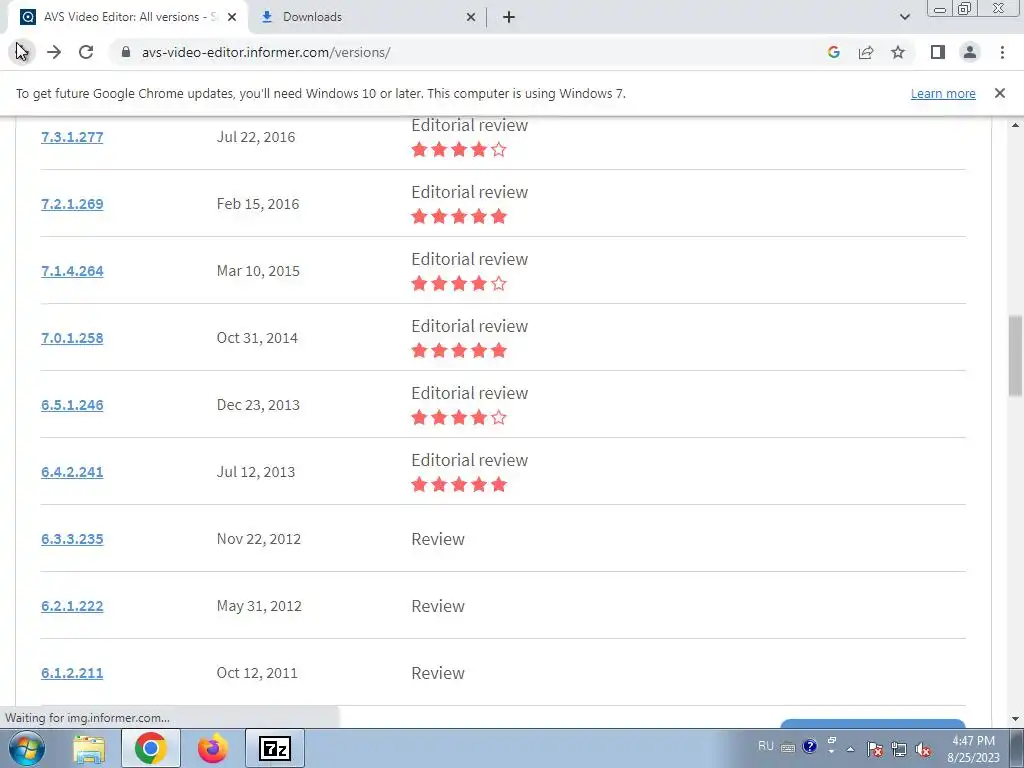This screenshot has height=768, width=1024.
Task: Click Review text for Nov 22, 2012
Action: point(438,539)
